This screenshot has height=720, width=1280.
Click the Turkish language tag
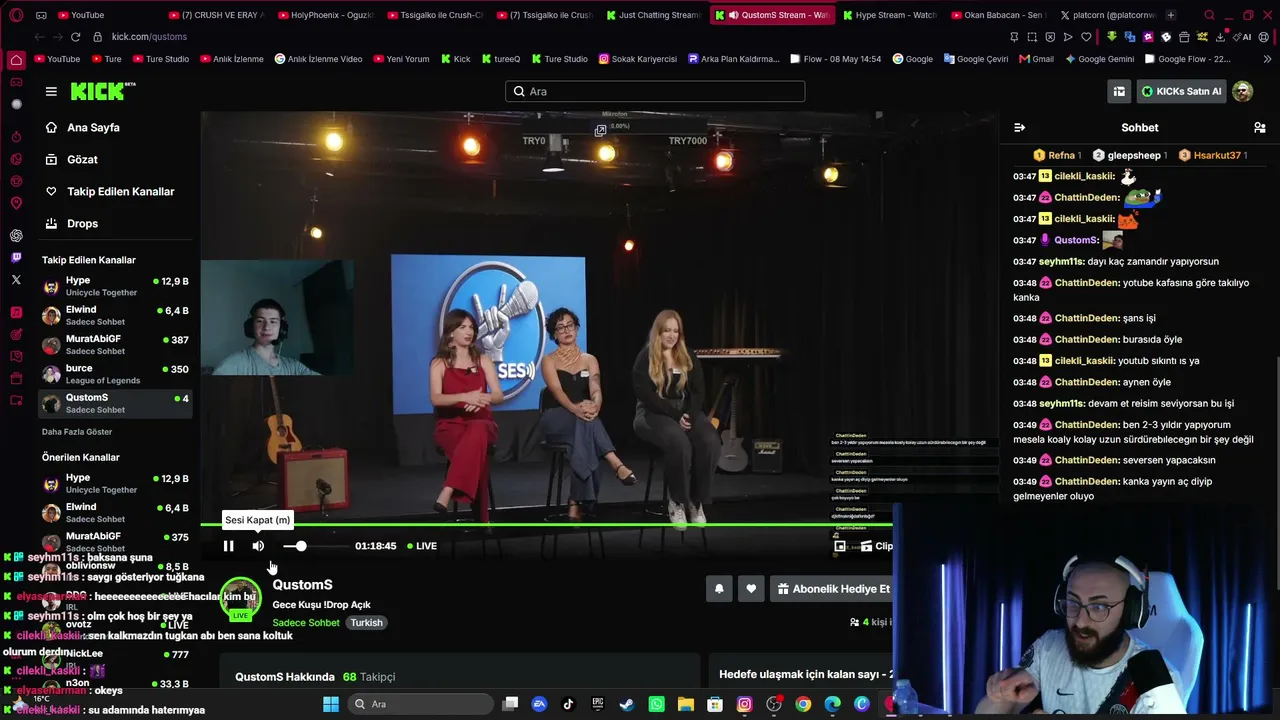point(366,623)
